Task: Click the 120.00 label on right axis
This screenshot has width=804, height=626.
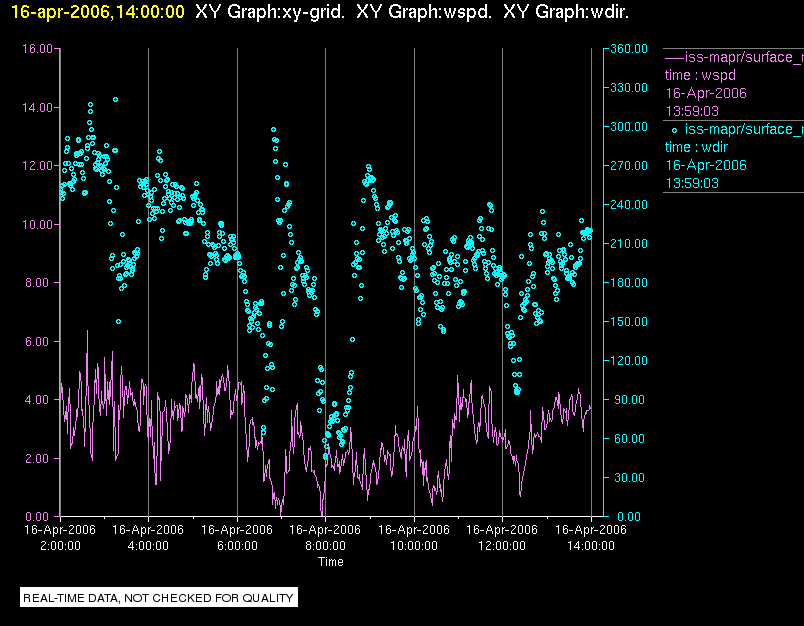Action: tap(629, 360)
